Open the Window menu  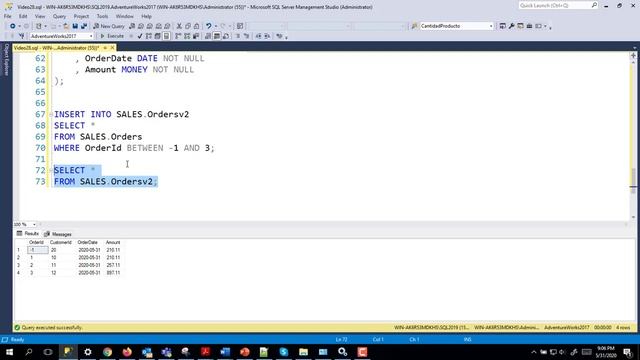coord(124,16)
